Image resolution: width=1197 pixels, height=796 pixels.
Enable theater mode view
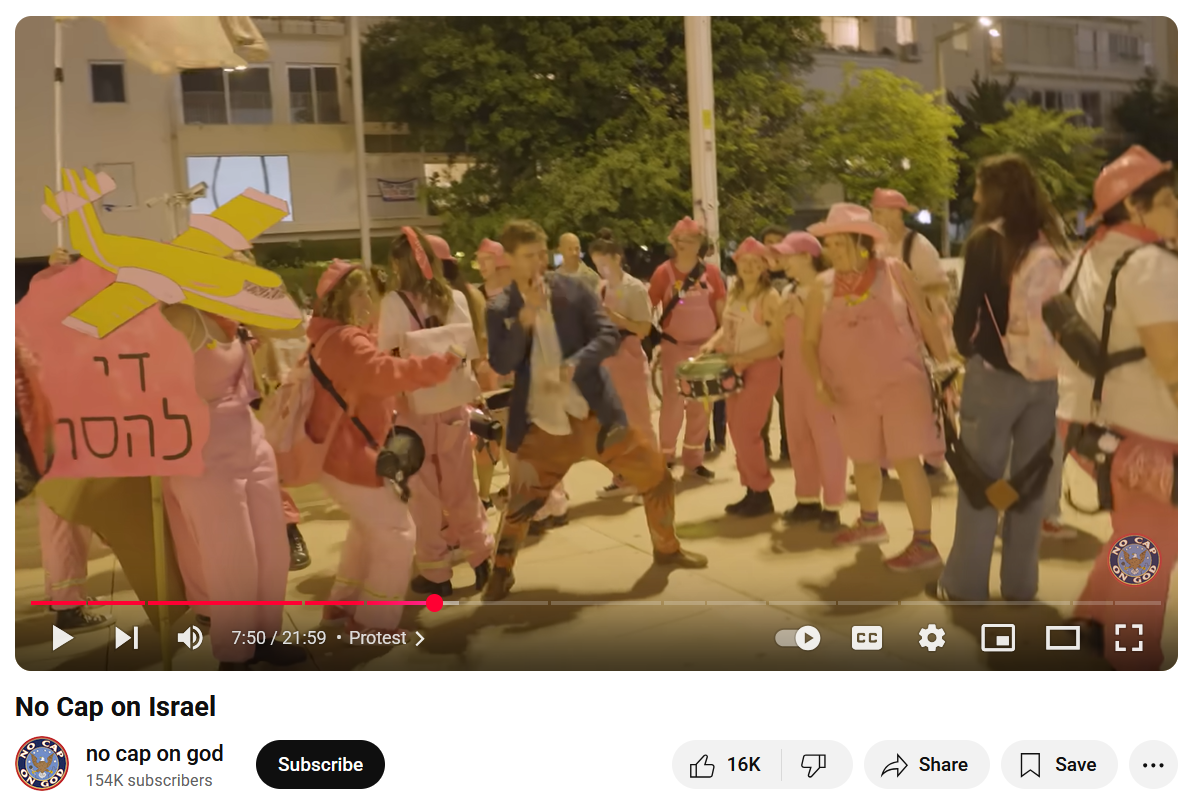1063,637
